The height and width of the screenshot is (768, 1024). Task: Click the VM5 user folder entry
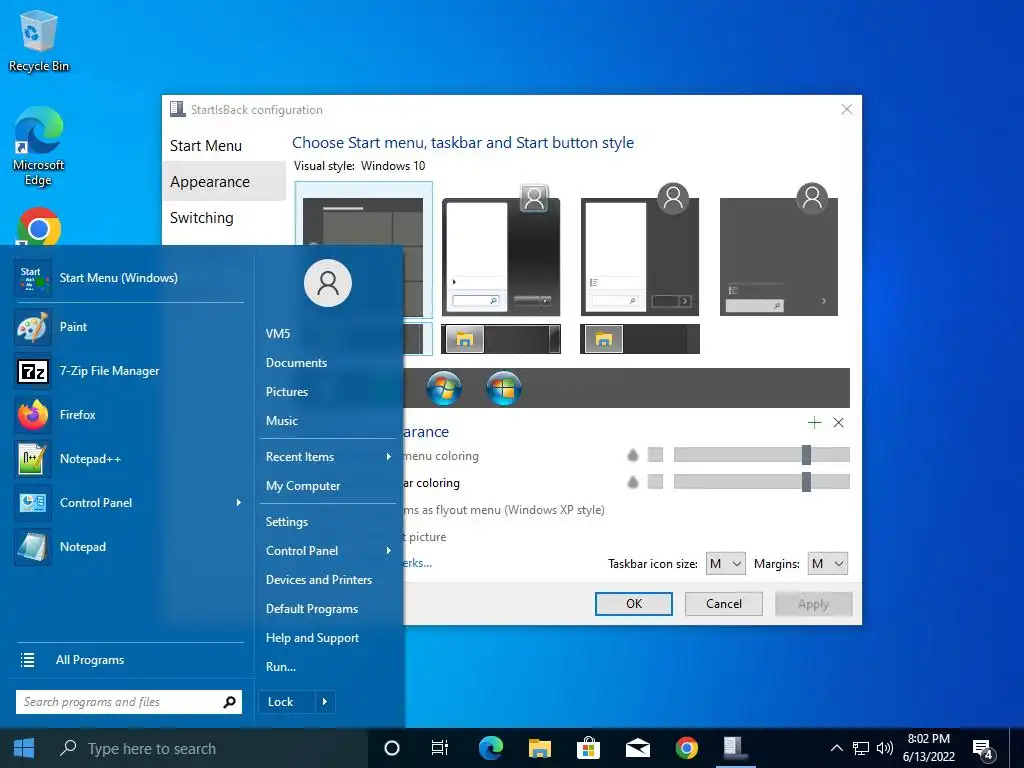tap(278, 334)
